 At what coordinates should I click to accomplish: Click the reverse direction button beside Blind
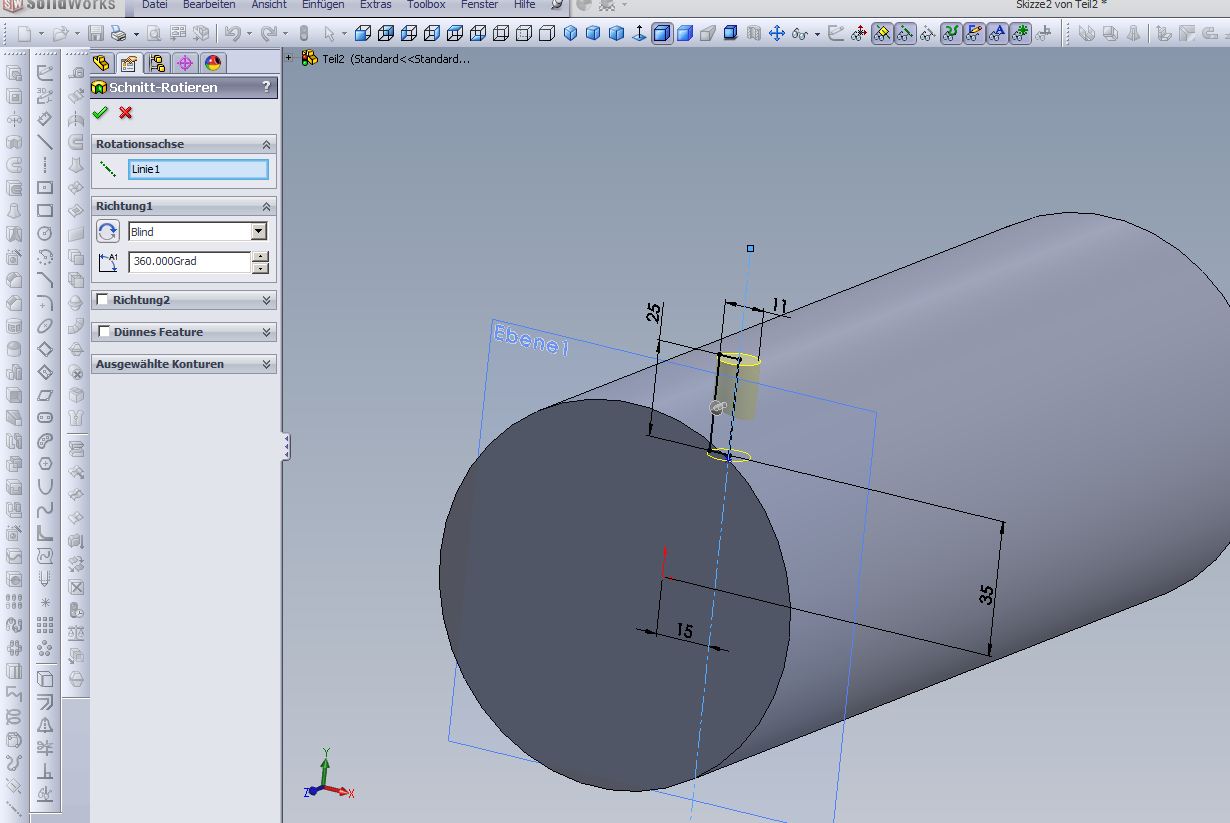pyautogui.click(x=108, y=232)
